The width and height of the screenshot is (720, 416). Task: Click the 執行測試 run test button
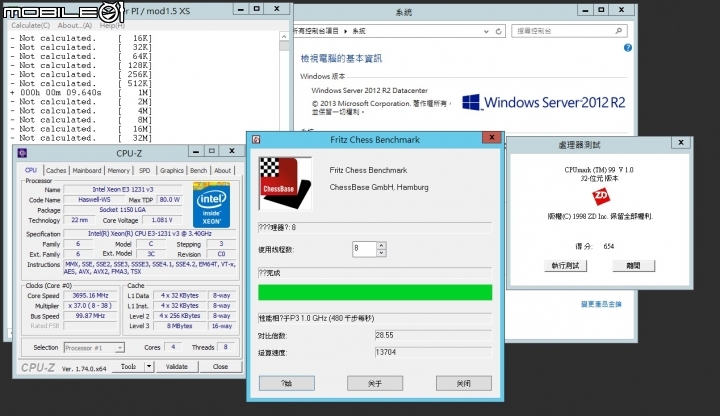tap(565, 265)
